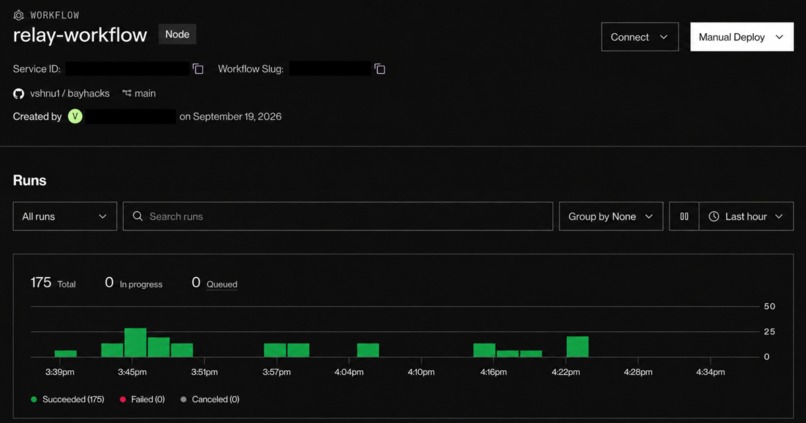Open the vshnu1 / bayhacks repository link
The image size is (806, 423).
point(69,94)
